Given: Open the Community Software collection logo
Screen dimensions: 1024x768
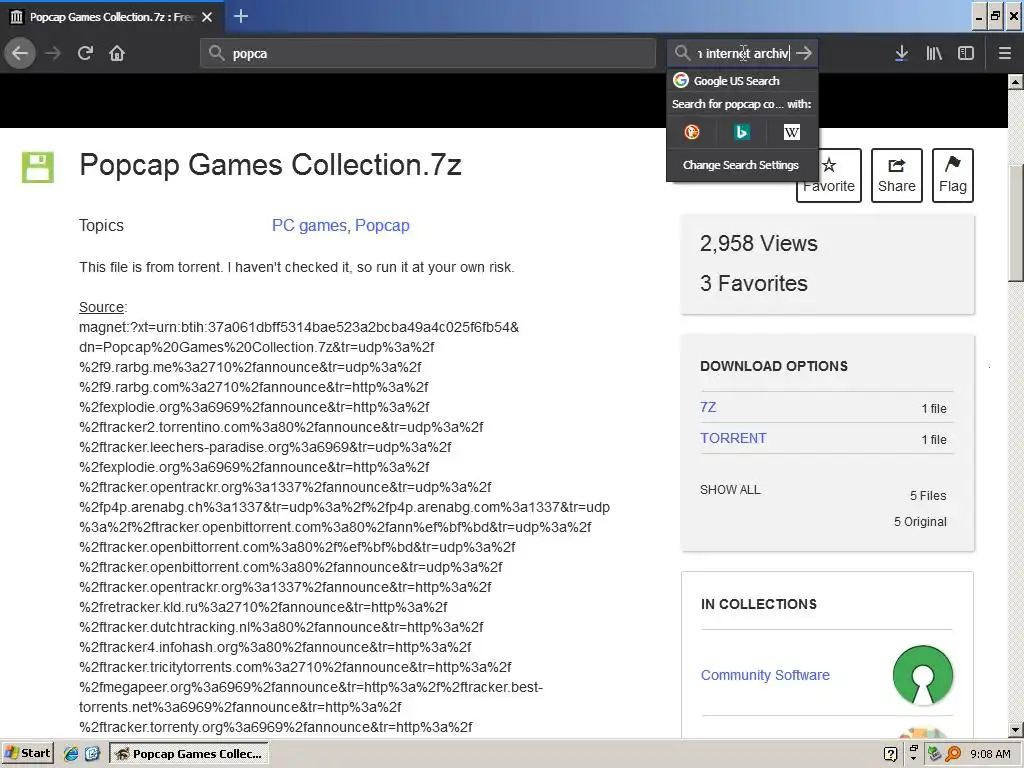Looking at the screenshot, I should click(x=923, y=675).
